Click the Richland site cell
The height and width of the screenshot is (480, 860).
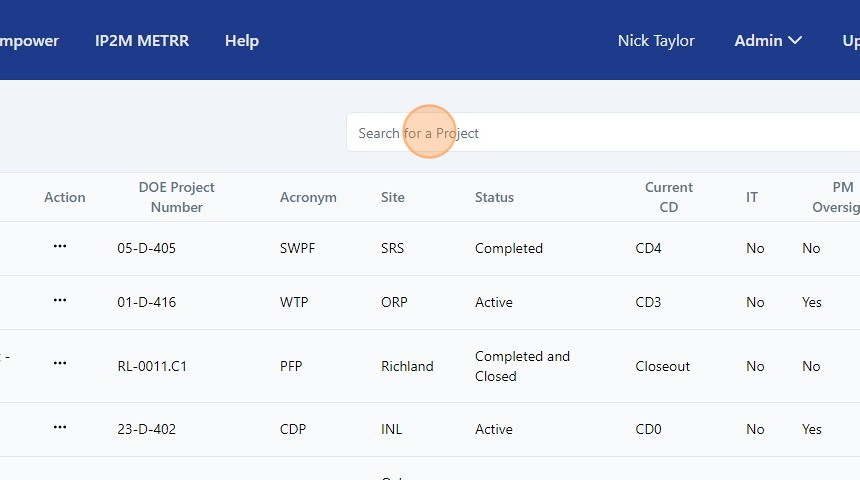coord(407,366)
